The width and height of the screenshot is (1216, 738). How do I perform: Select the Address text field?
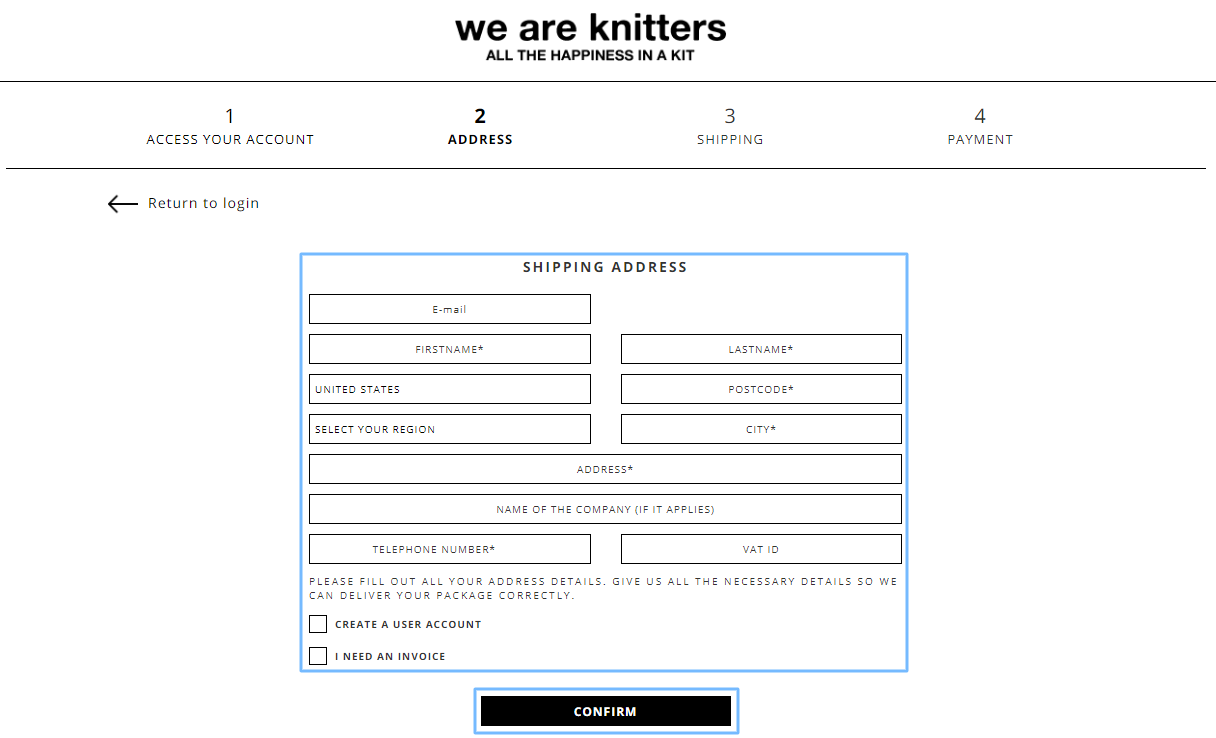(605, 469)
